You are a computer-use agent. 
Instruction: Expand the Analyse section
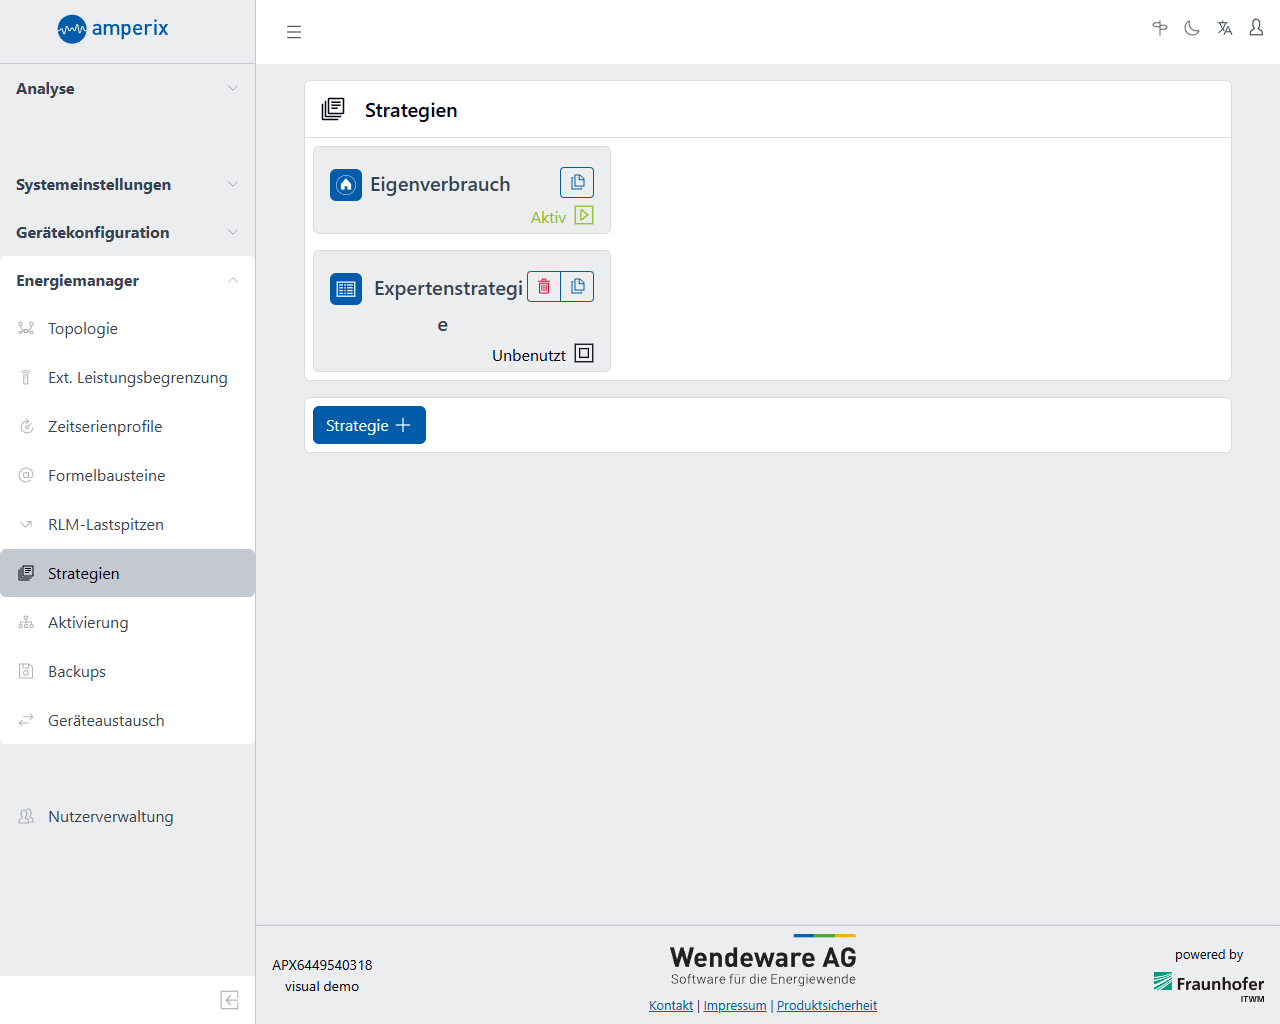[x=127, y=88]
